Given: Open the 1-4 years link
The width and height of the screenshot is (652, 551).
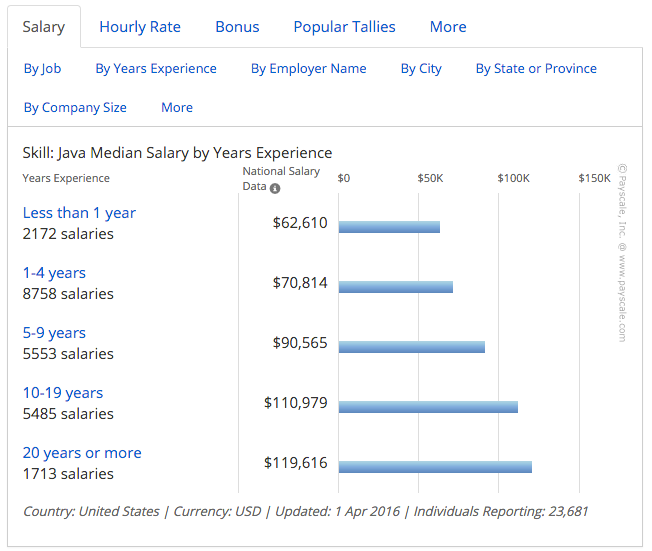Looking at the screenshot, I should tap(54, 273).
